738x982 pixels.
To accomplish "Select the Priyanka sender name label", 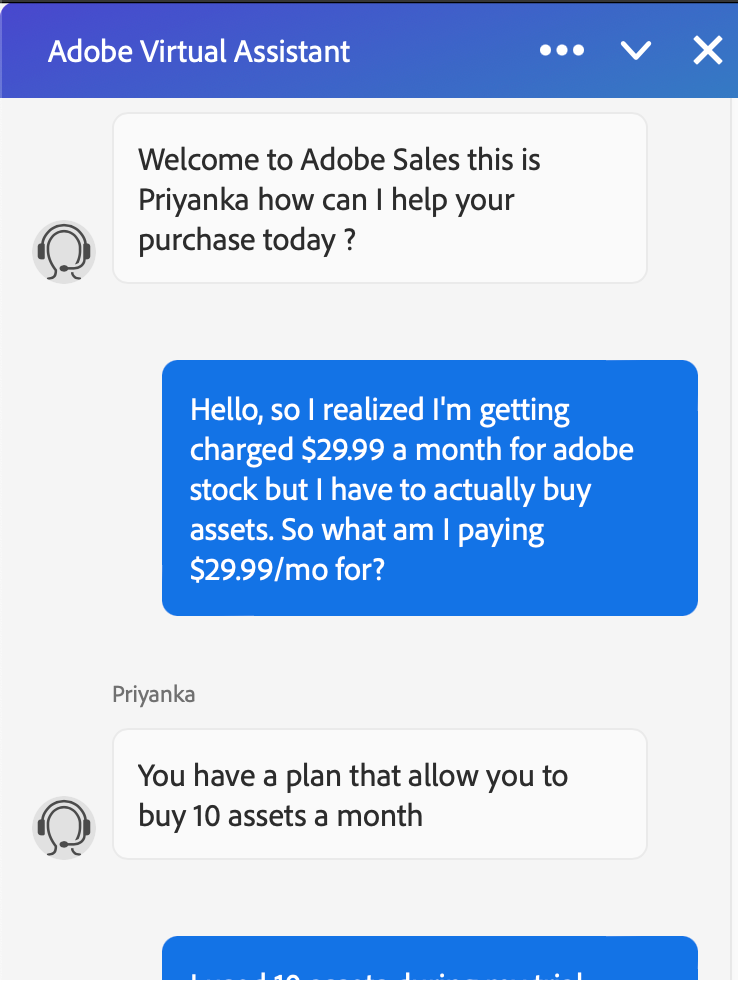I will pyautogui.click(x=153, y=694).
